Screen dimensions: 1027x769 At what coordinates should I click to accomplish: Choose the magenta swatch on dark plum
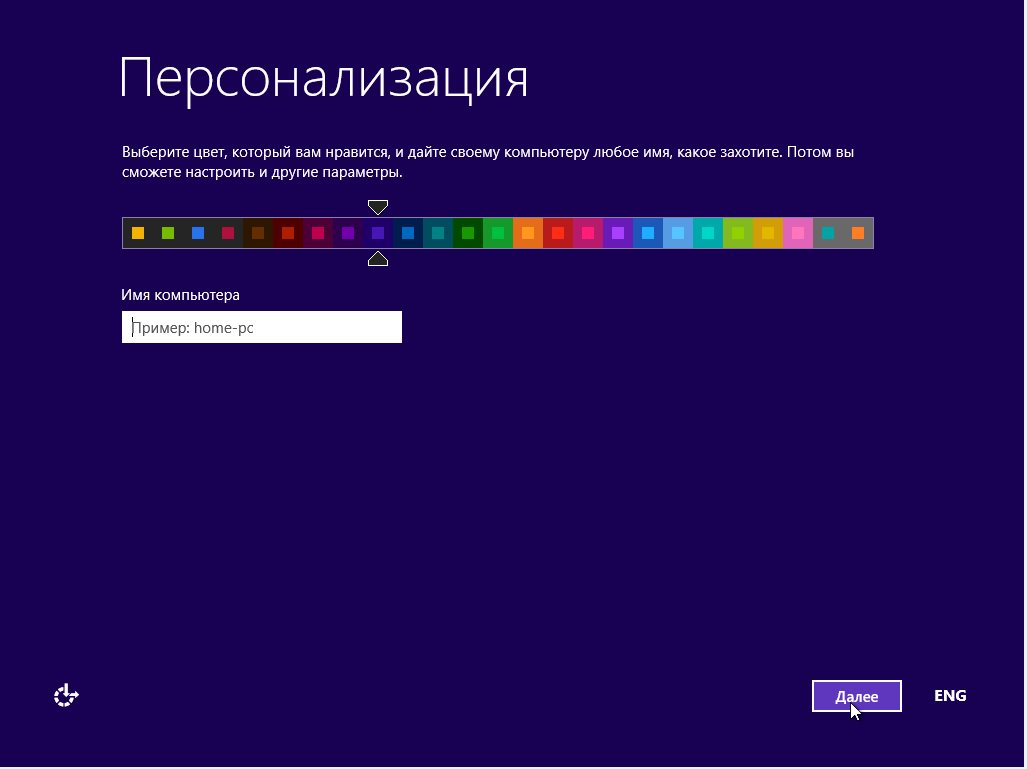click(318, 234)
